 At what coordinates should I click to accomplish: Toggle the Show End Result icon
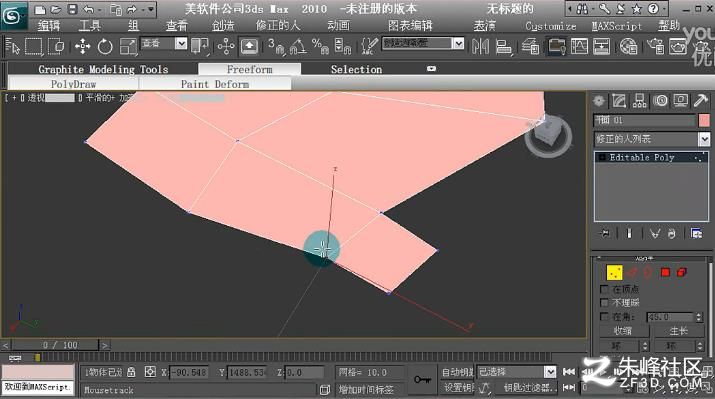click(x=629, y=233)
